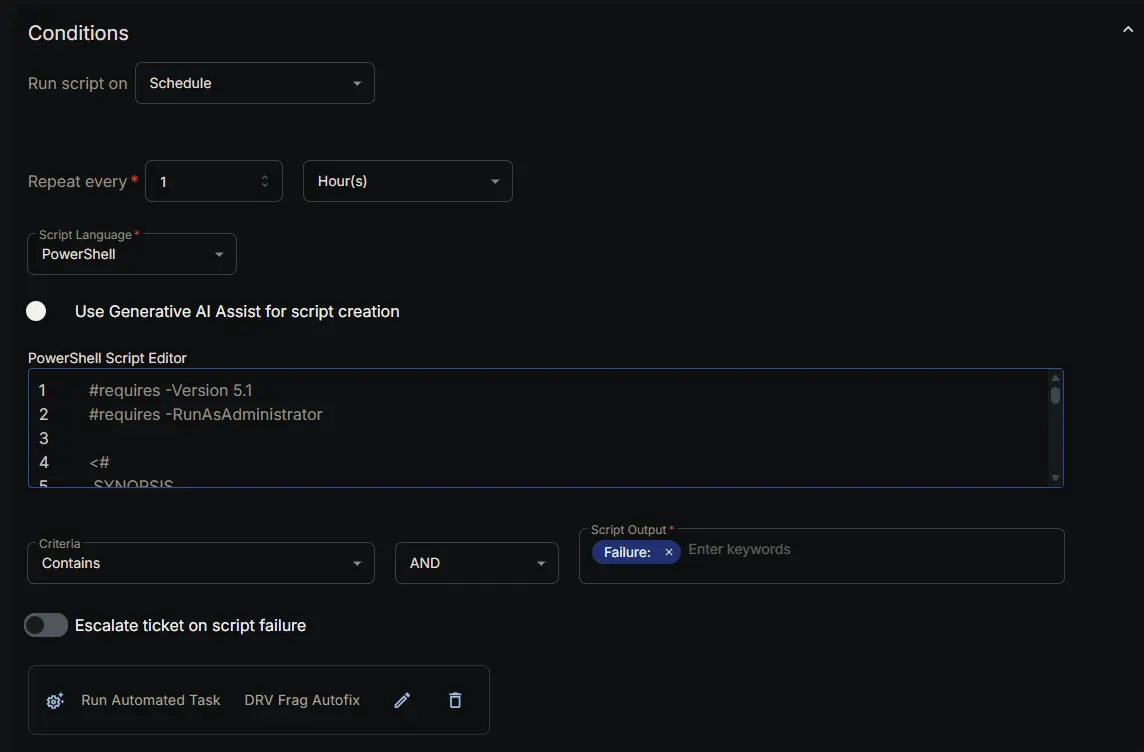The image size is (1144, 752).
Task: Collapse the Conditions section chevron
Action: coord(1127,30)
